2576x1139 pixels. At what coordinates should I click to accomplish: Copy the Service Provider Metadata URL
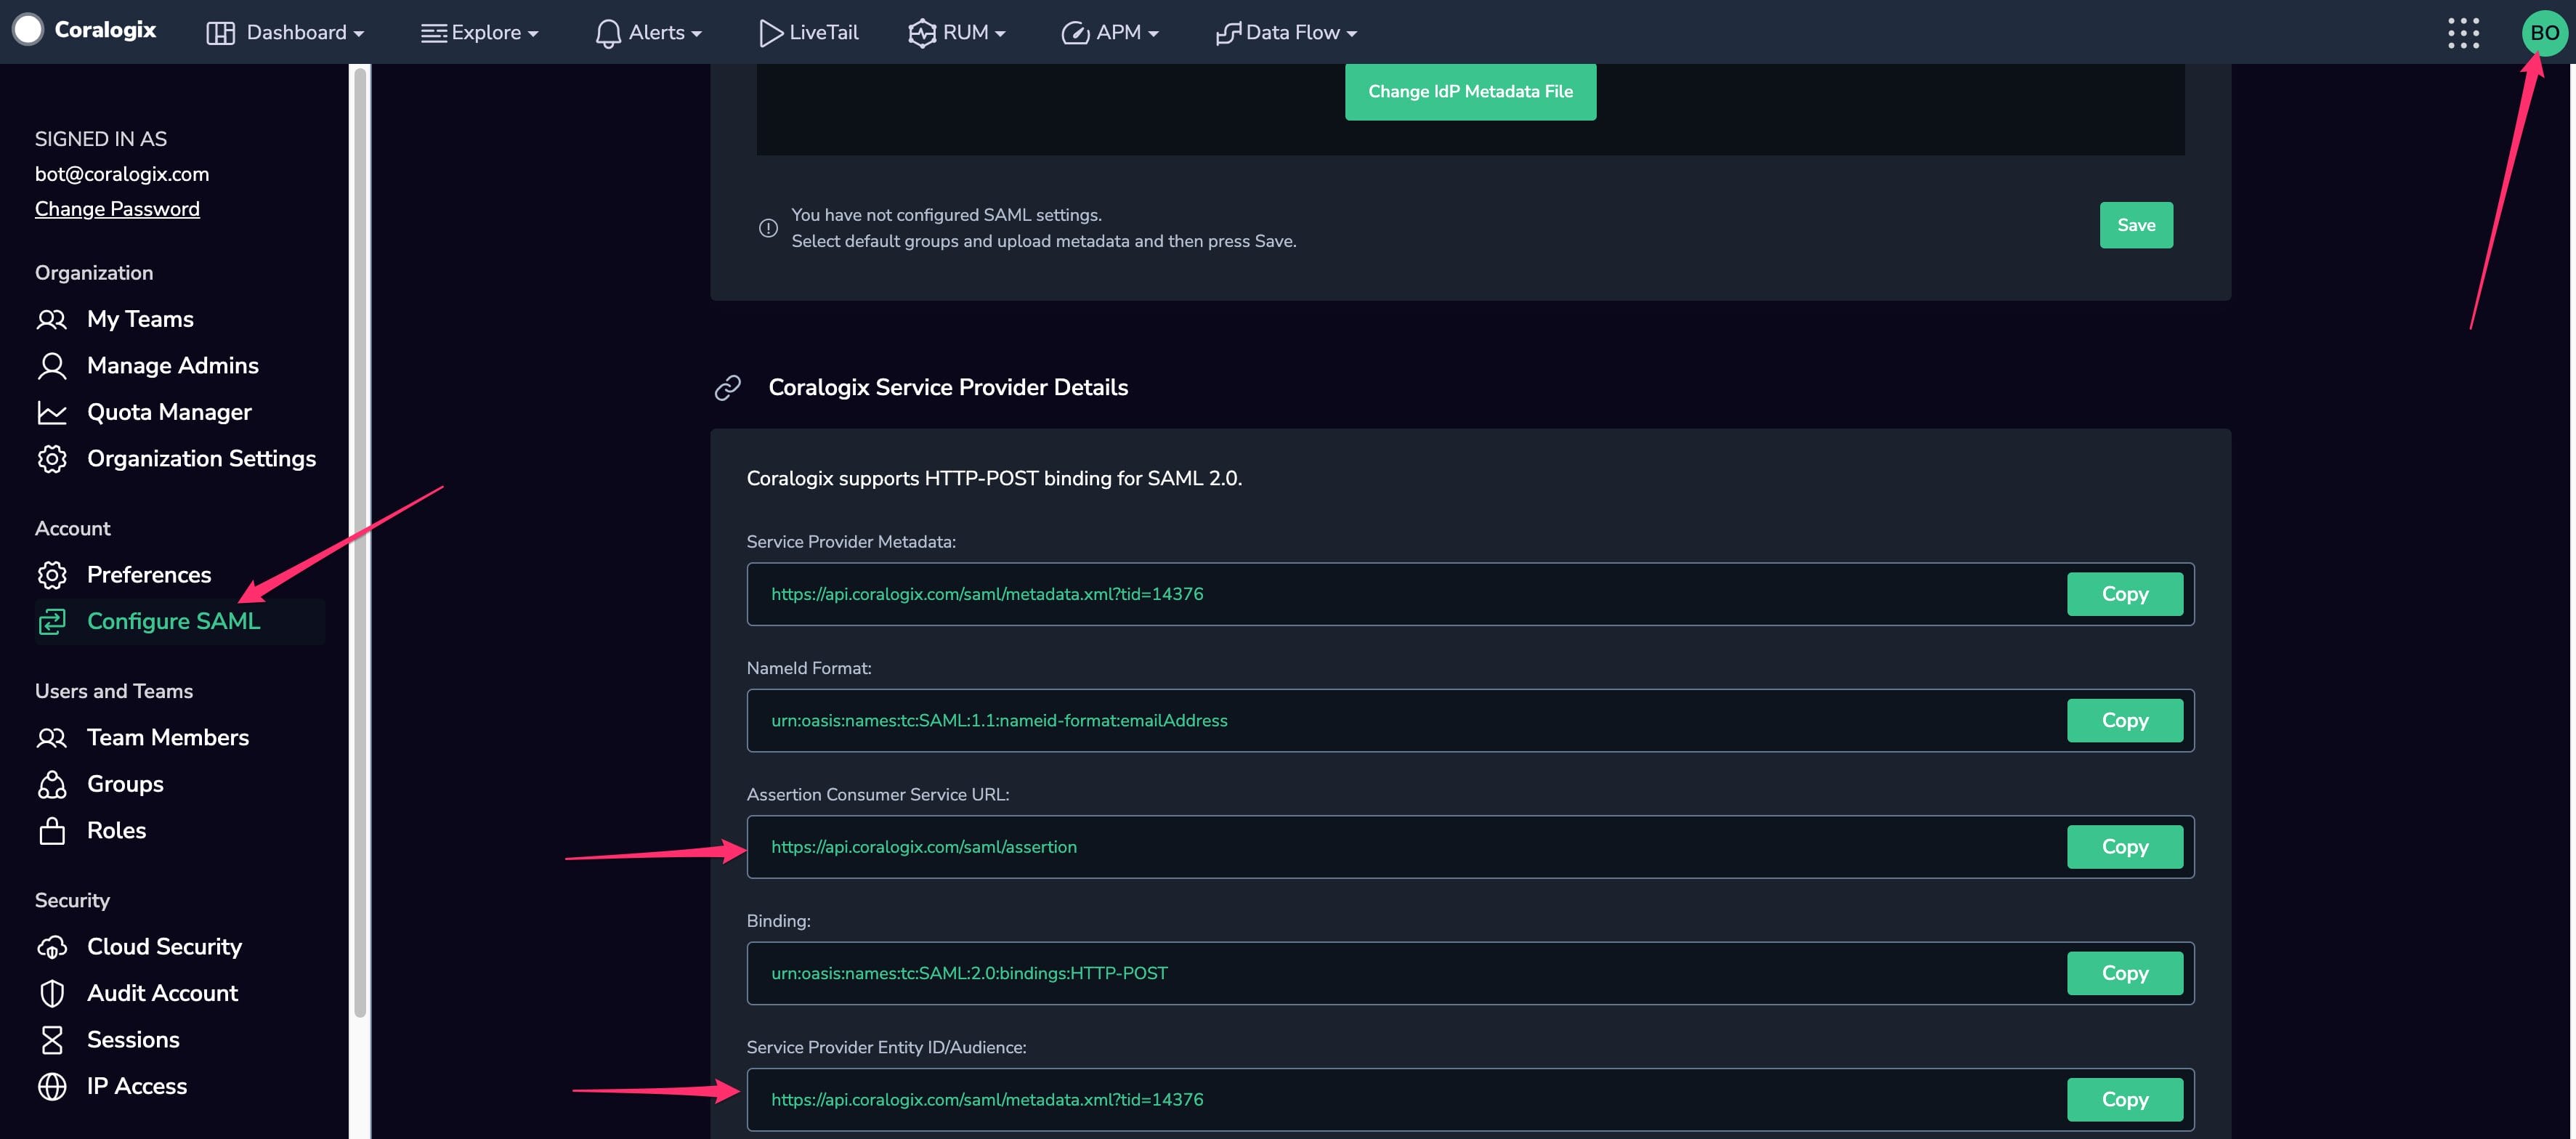pyautogui.click(x=2125, y=594)
